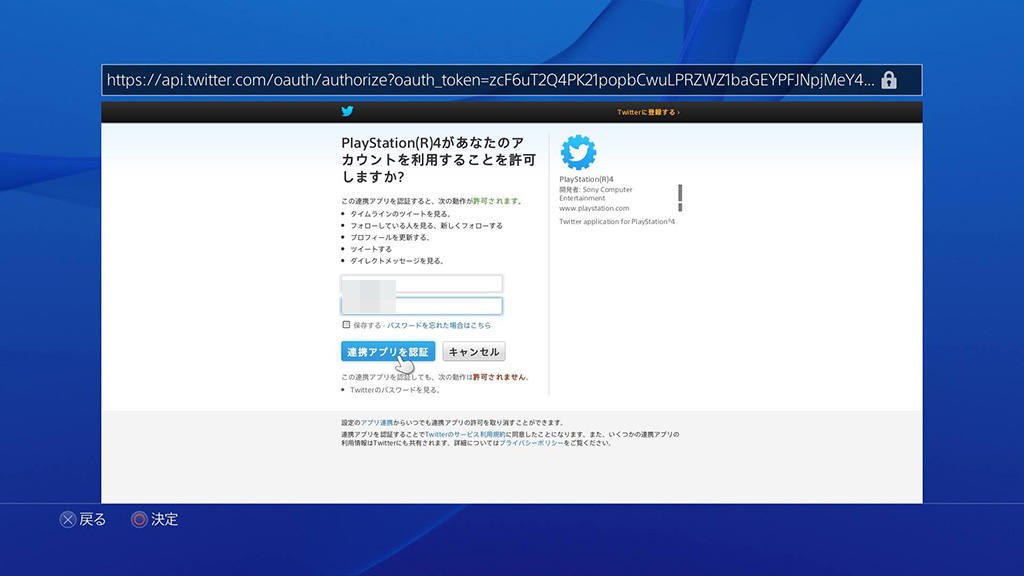The width and height of the screenshot is (1024, 576).
Task: Click the PlayStation(R)4 app gear badge icon
Action: [x=578, y=152]
